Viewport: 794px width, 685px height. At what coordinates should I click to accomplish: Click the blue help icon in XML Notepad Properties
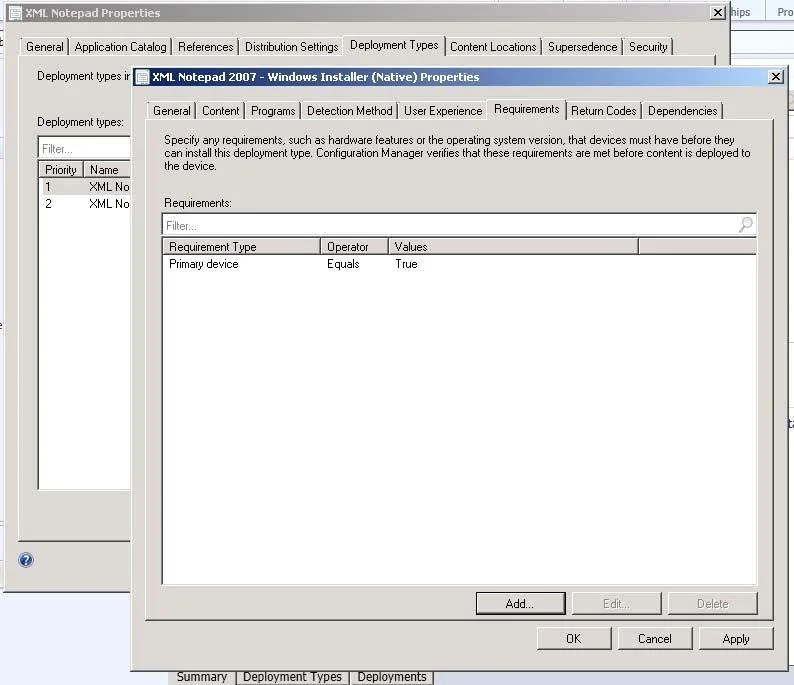26,559
